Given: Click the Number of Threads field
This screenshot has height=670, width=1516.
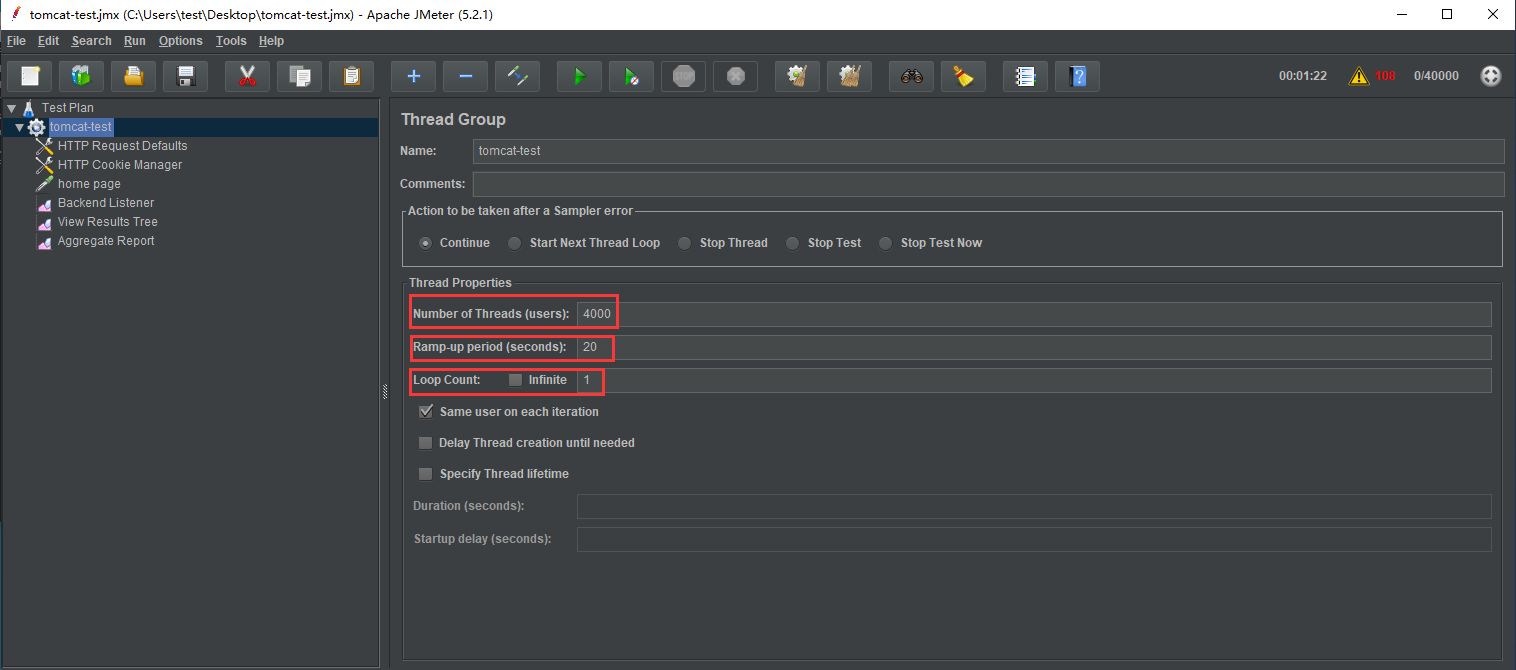Looking at the screenshot, I should [x=1034, y=314].
